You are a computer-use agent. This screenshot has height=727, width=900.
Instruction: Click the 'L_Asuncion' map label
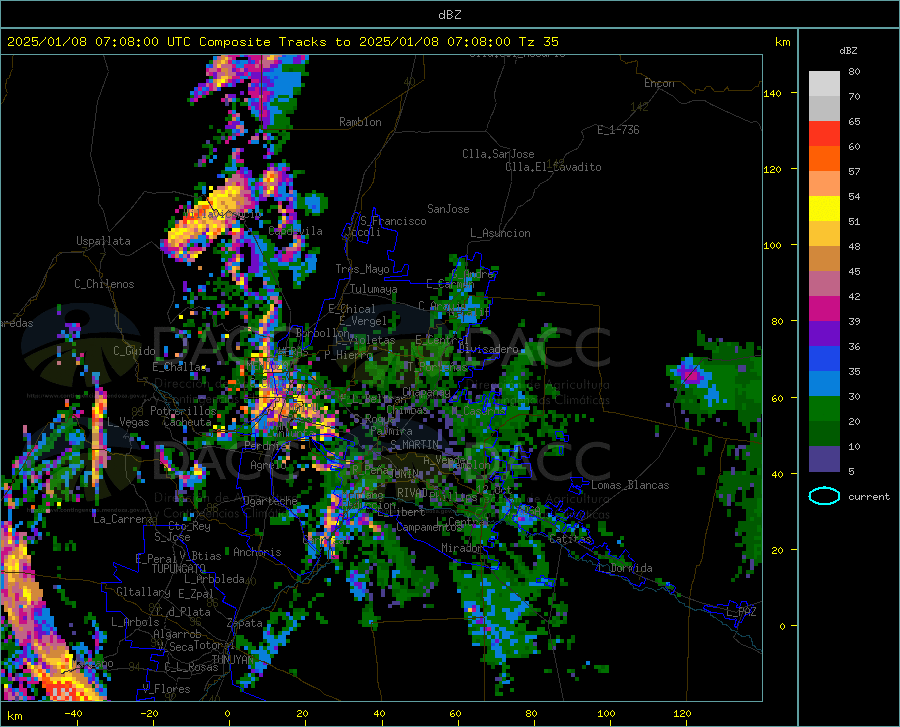(500, 233)
